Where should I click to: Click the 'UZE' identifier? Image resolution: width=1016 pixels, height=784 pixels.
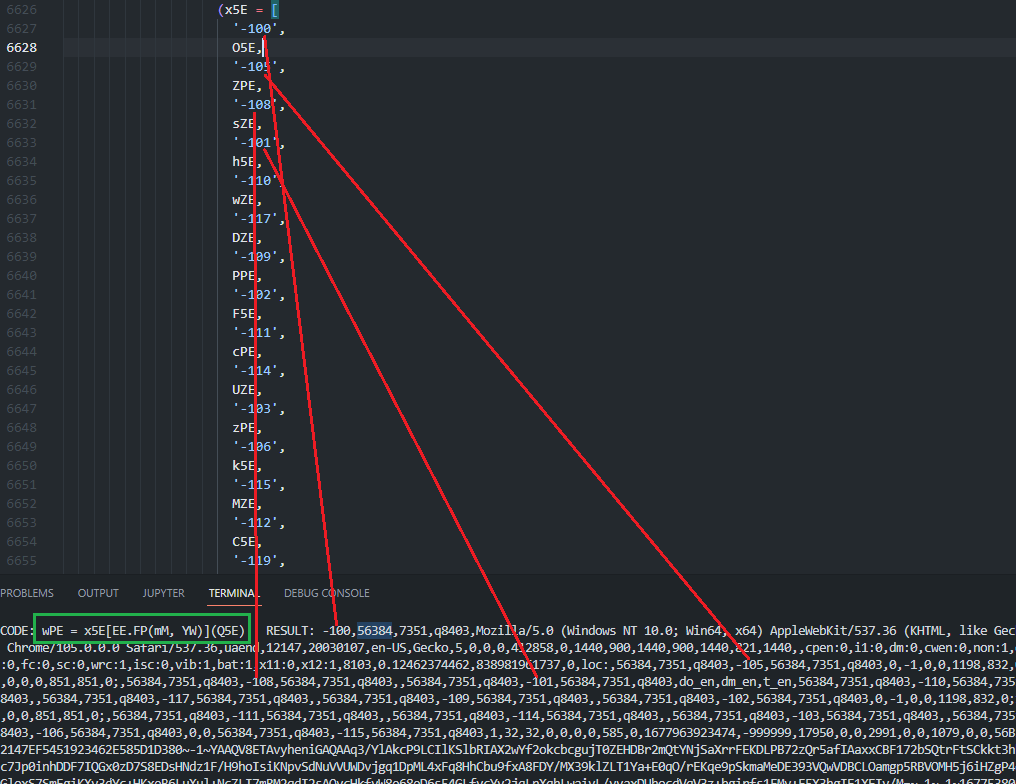click(x=244, y=390)
